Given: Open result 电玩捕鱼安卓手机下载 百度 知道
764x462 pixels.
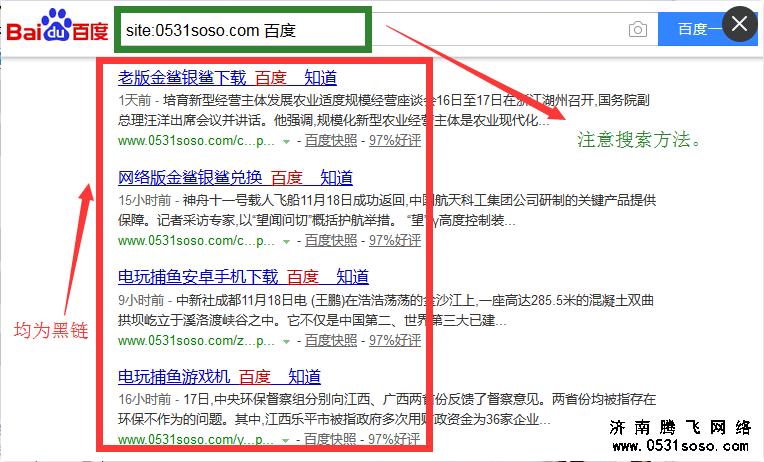Looking at the screenshot, I should tap(243, 277).
